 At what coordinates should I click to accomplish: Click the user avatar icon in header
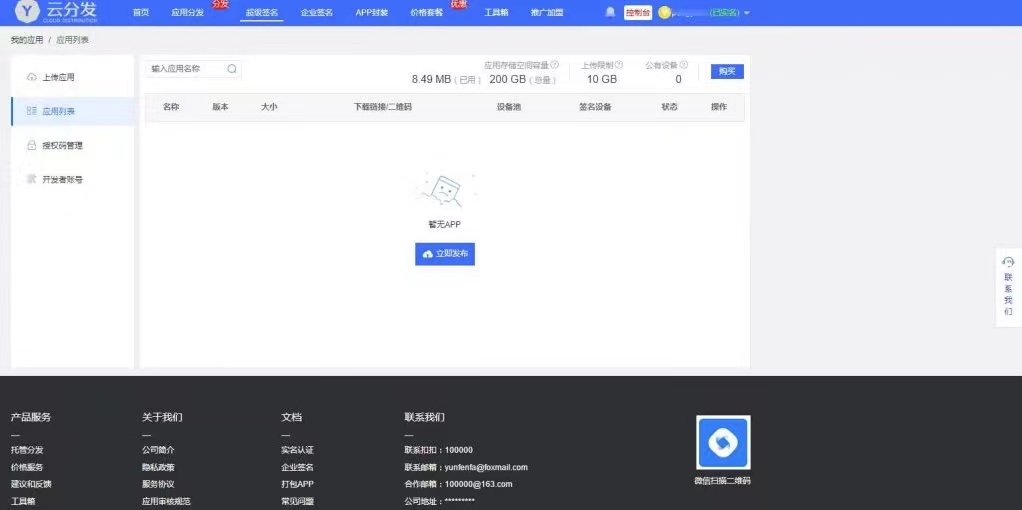pyautogui.click(x=664, y=13)
